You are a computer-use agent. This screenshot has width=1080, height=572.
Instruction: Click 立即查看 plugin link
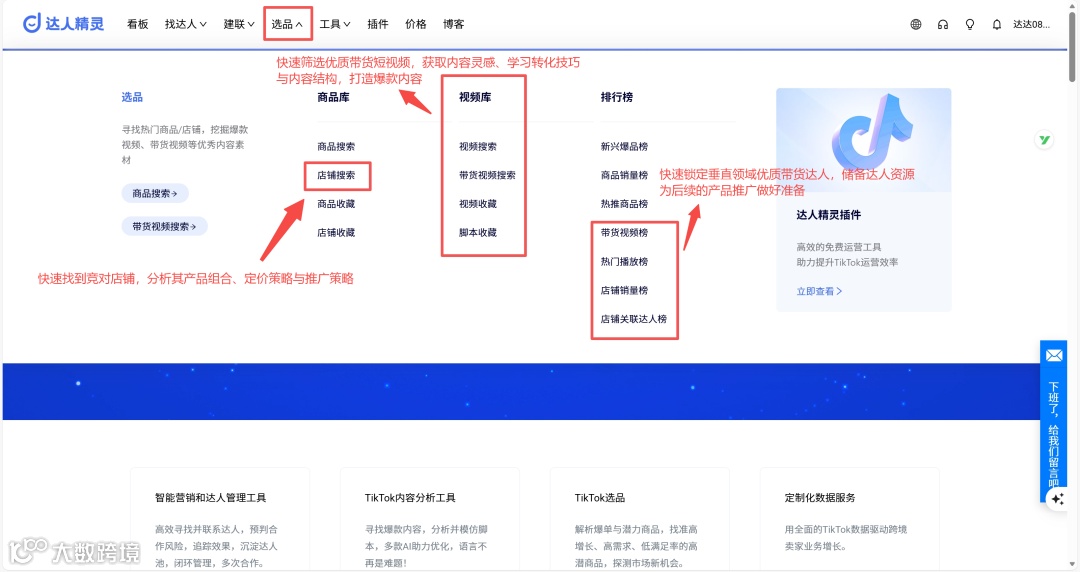point(819,292)
